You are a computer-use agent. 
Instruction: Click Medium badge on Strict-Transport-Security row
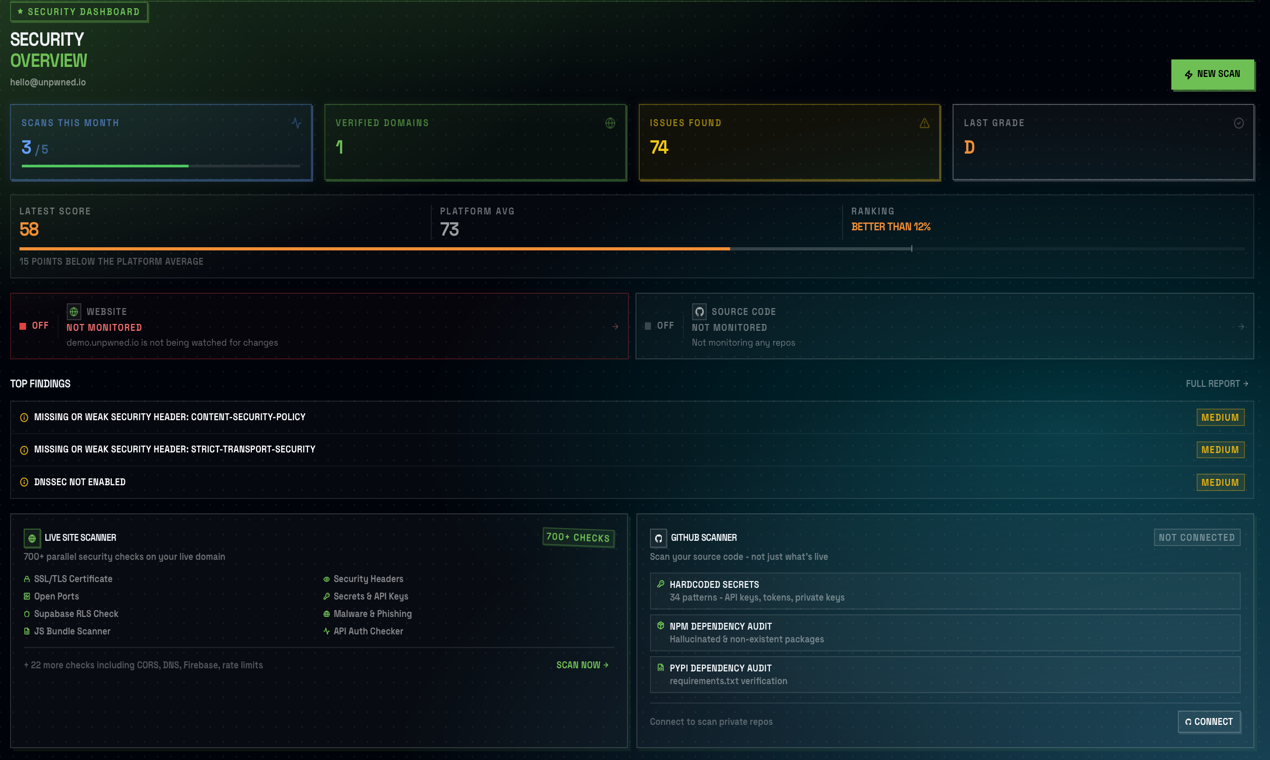tap(1220, 450)
